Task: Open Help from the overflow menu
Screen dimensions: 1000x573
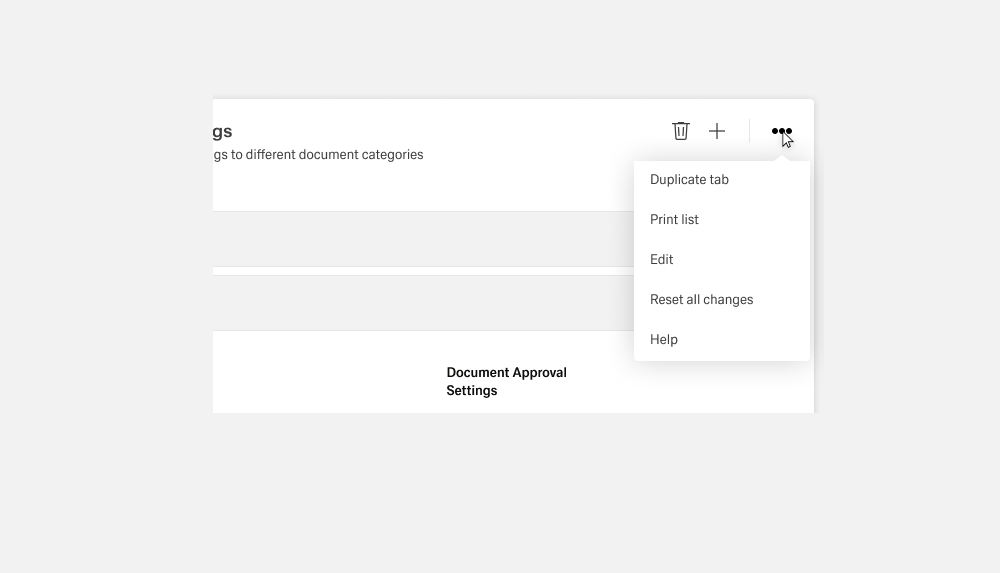Action: pos(664,340)
